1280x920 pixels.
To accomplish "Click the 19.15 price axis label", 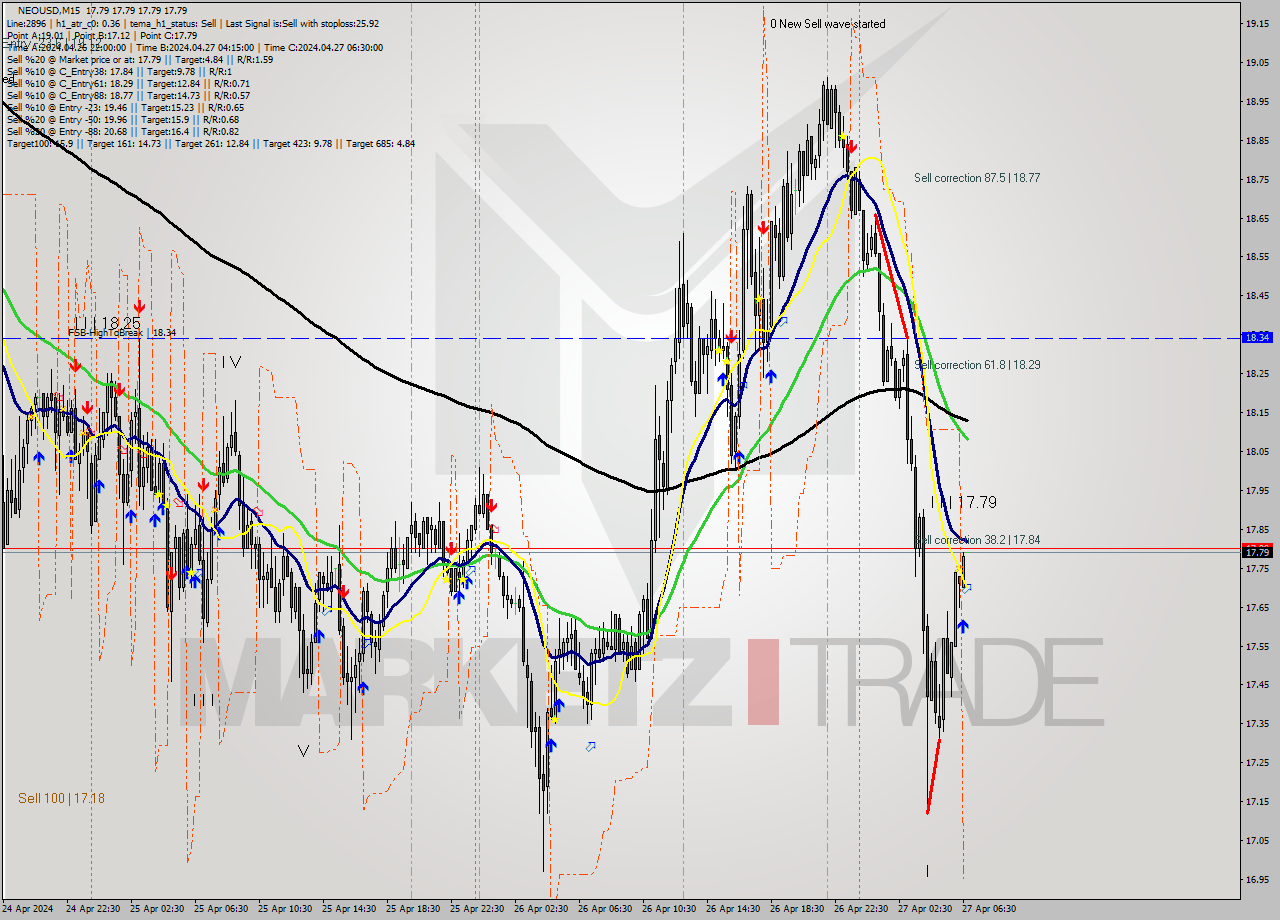I will [1257, 23].
